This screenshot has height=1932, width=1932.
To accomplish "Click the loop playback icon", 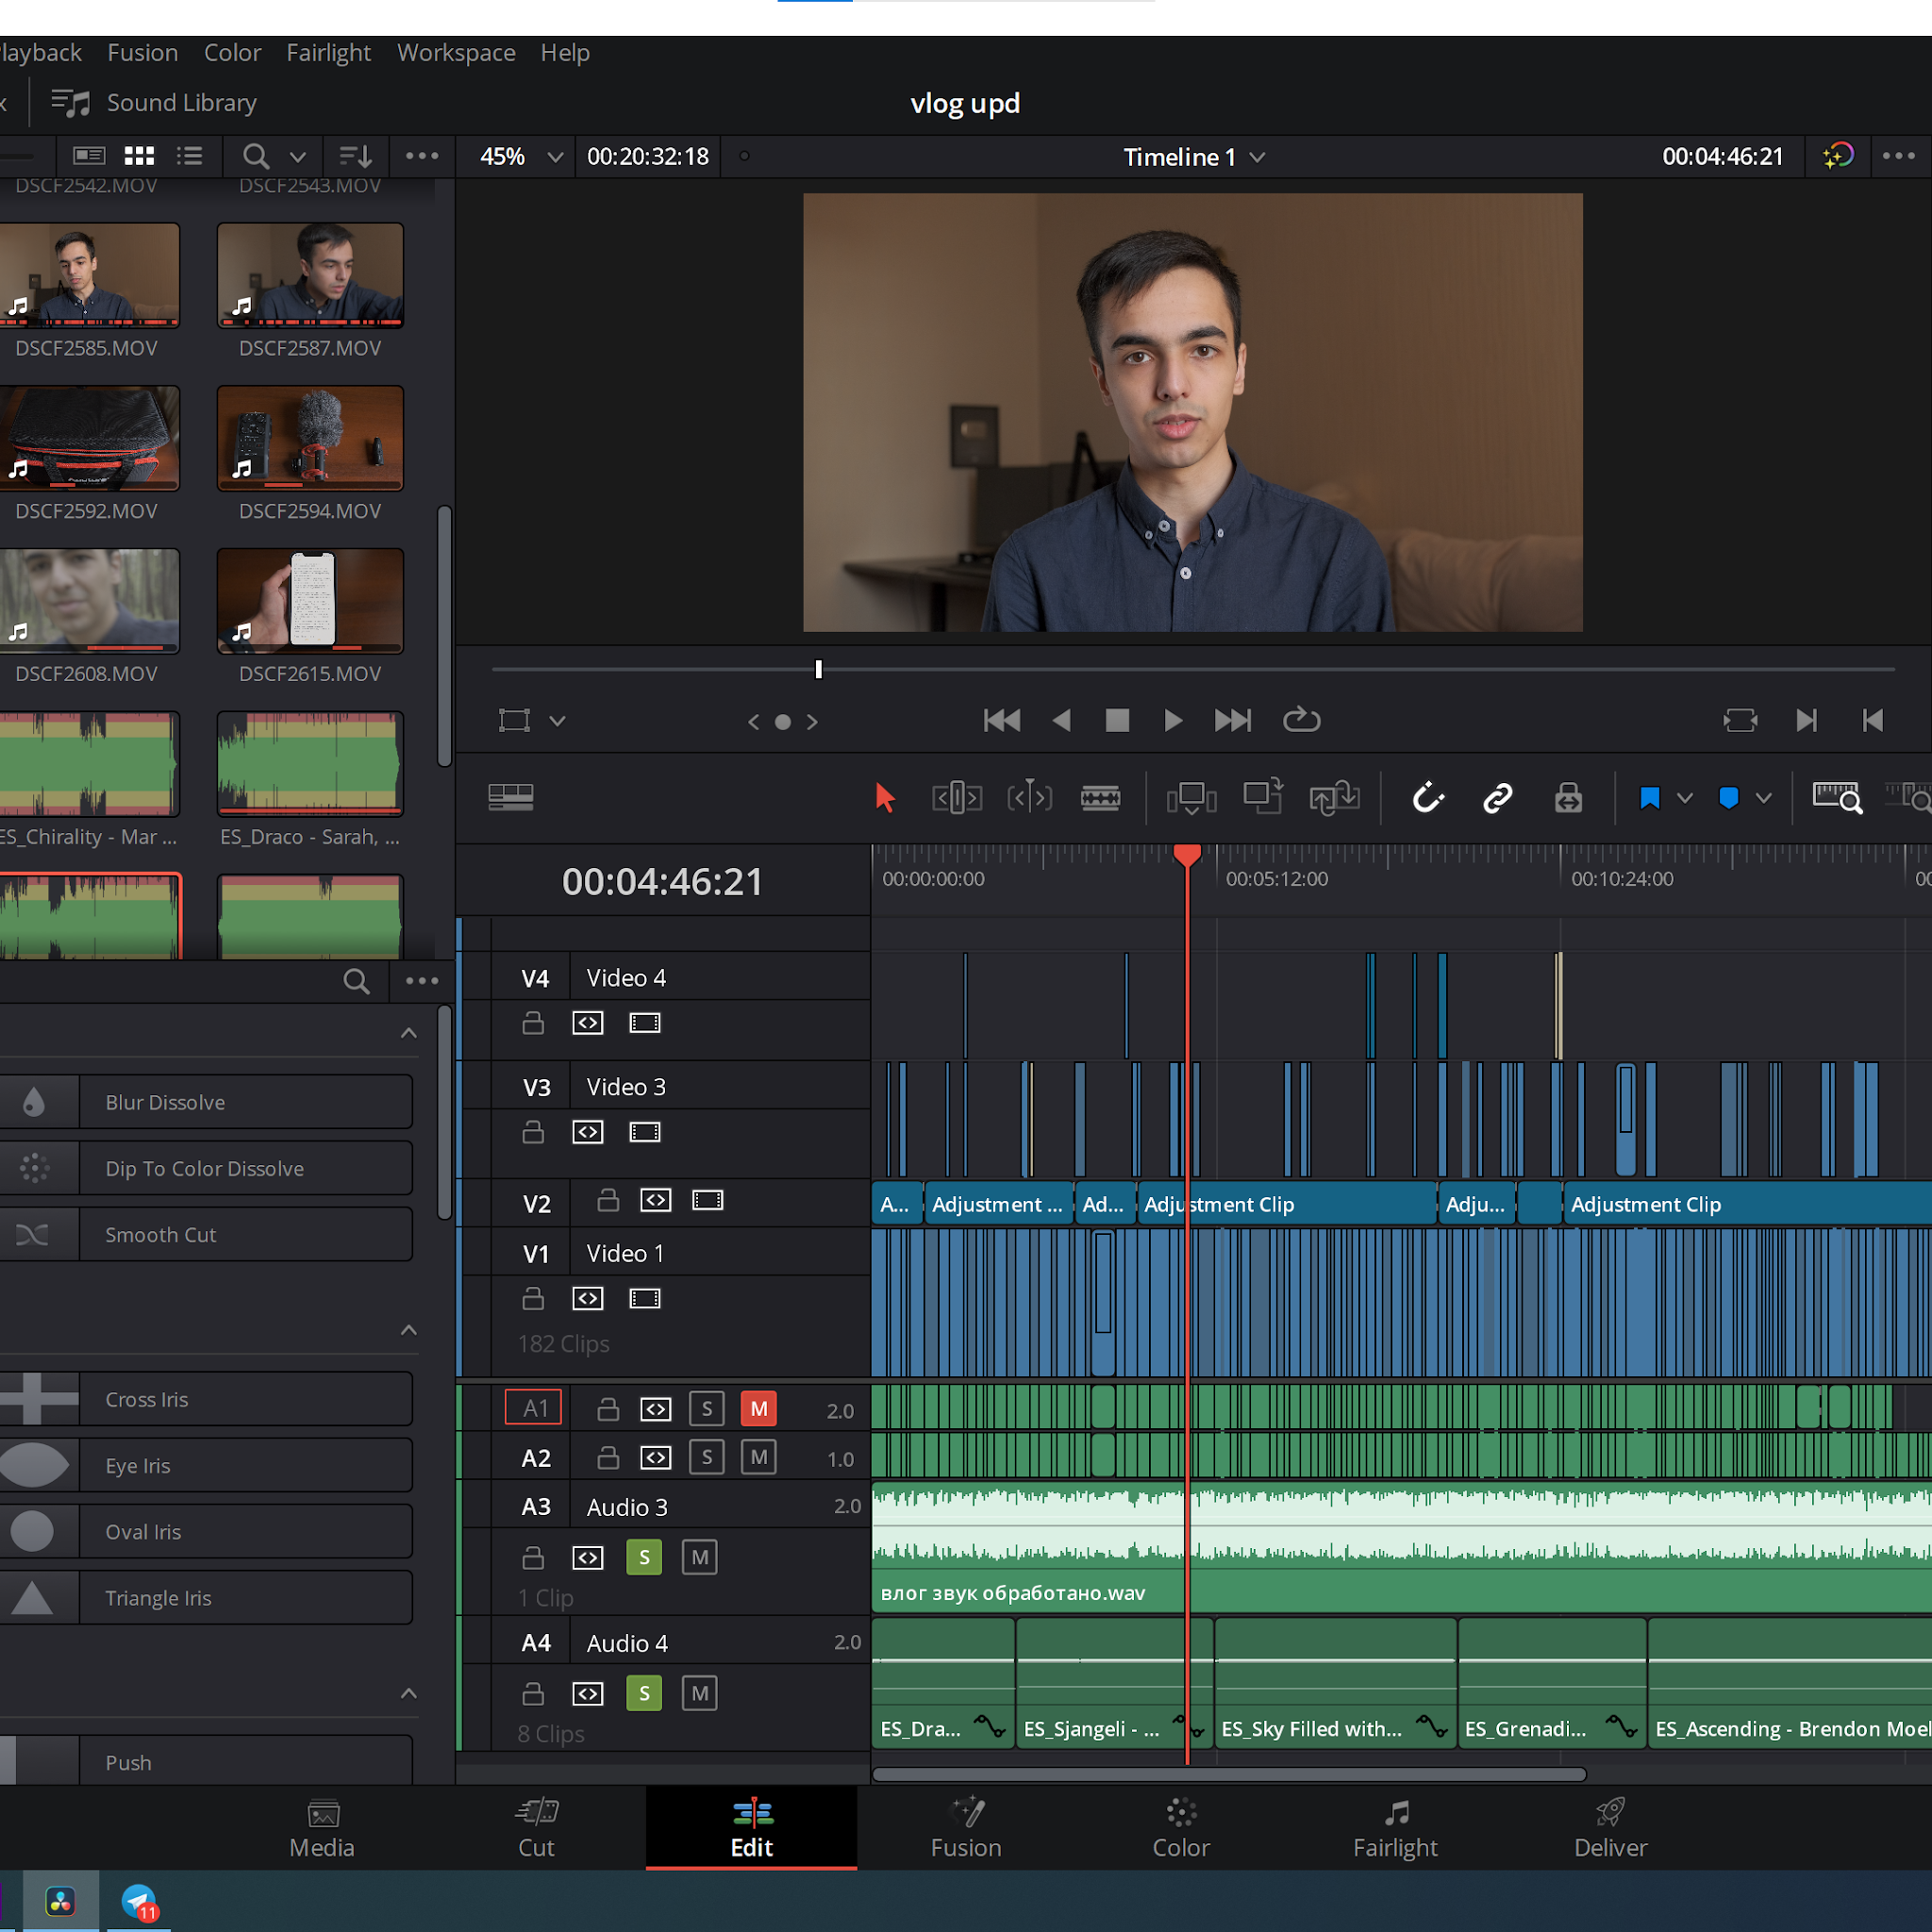I will coord(1301,720).
